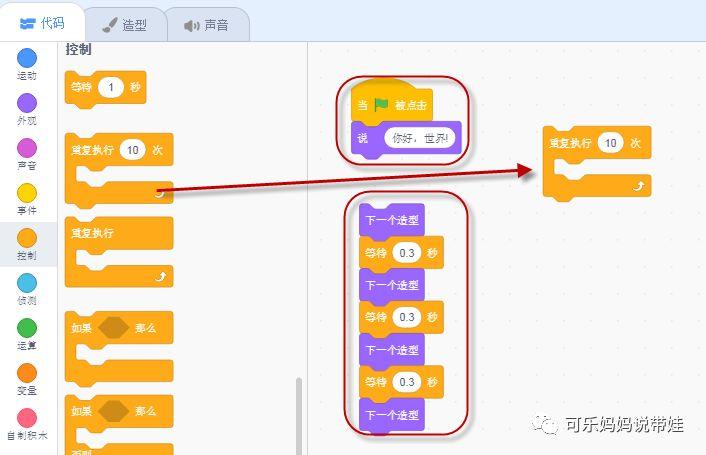This screenshot has height=455, width=706.
Task: Click the first 如果 那么 block in palette
Action: click(x=119, y=349)
